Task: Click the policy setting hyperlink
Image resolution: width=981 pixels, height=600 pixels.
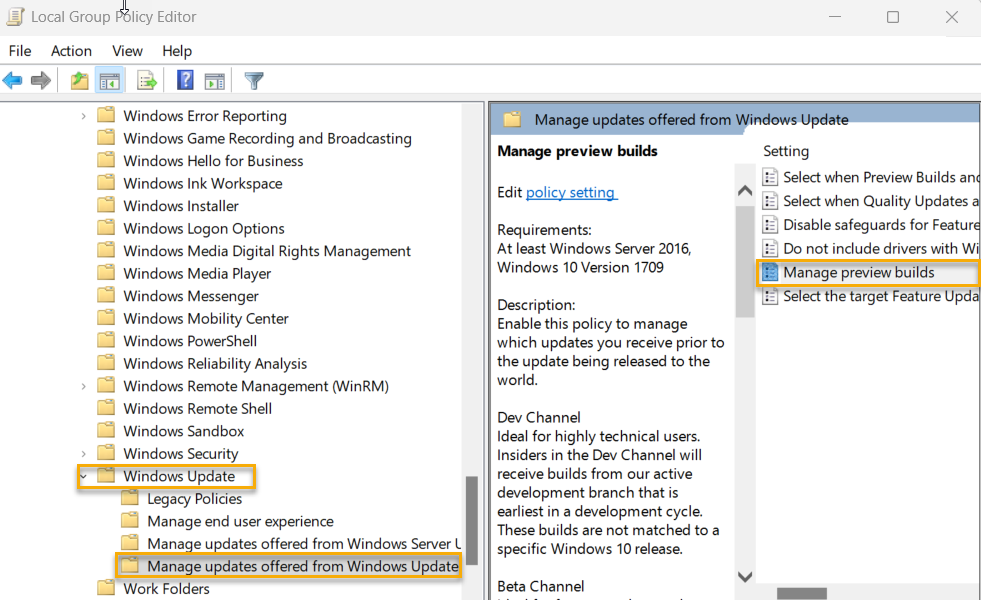Action: pos(570,192)
